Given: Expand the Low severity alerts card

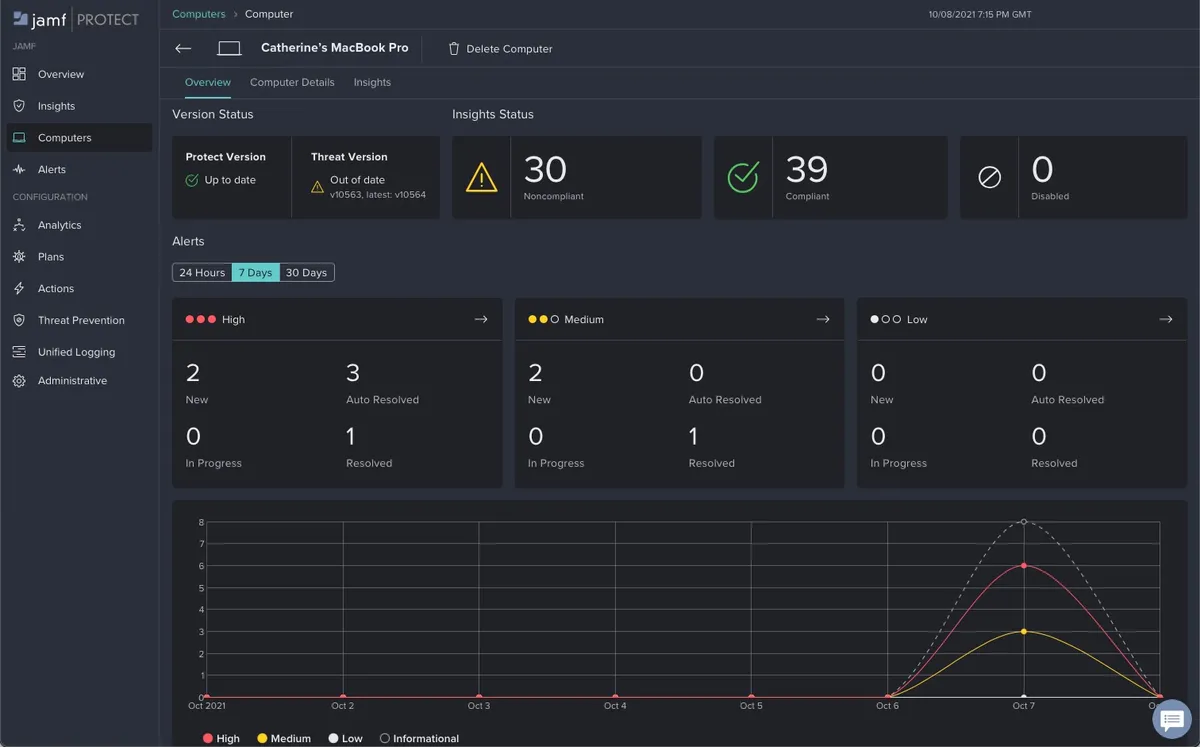Looking at the screenshot, I should (1166, 319).
